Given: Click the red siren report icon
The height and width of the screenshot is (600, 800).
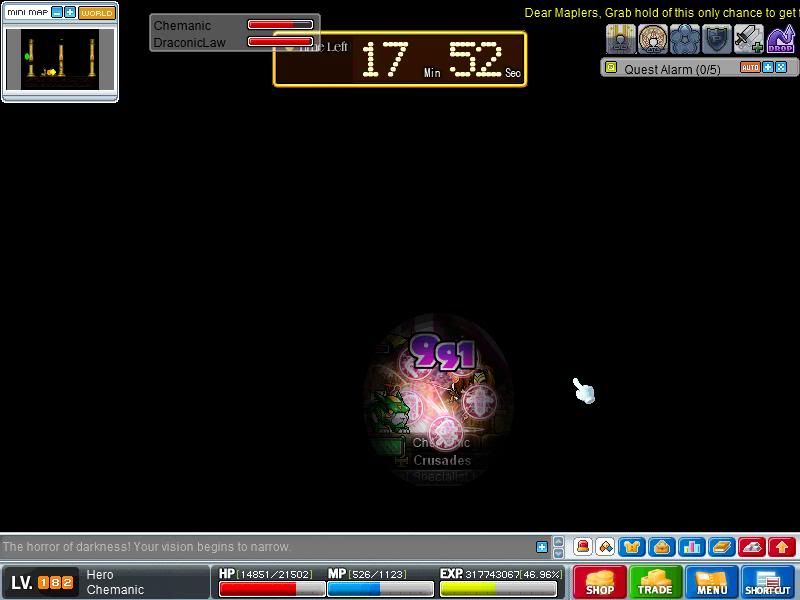Looking at the screenshot, I should click(x=583, y=547).
